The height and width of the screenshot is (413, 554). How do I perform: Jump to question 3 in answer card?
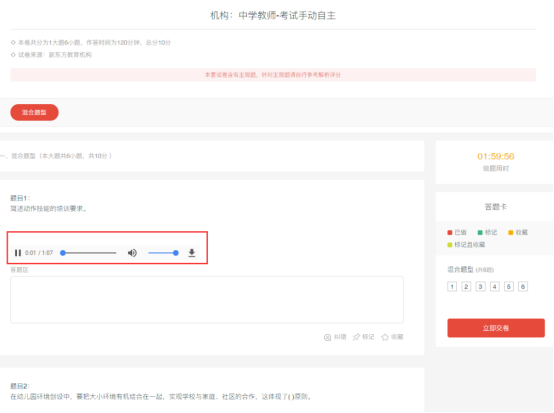[x=480, y=287]
